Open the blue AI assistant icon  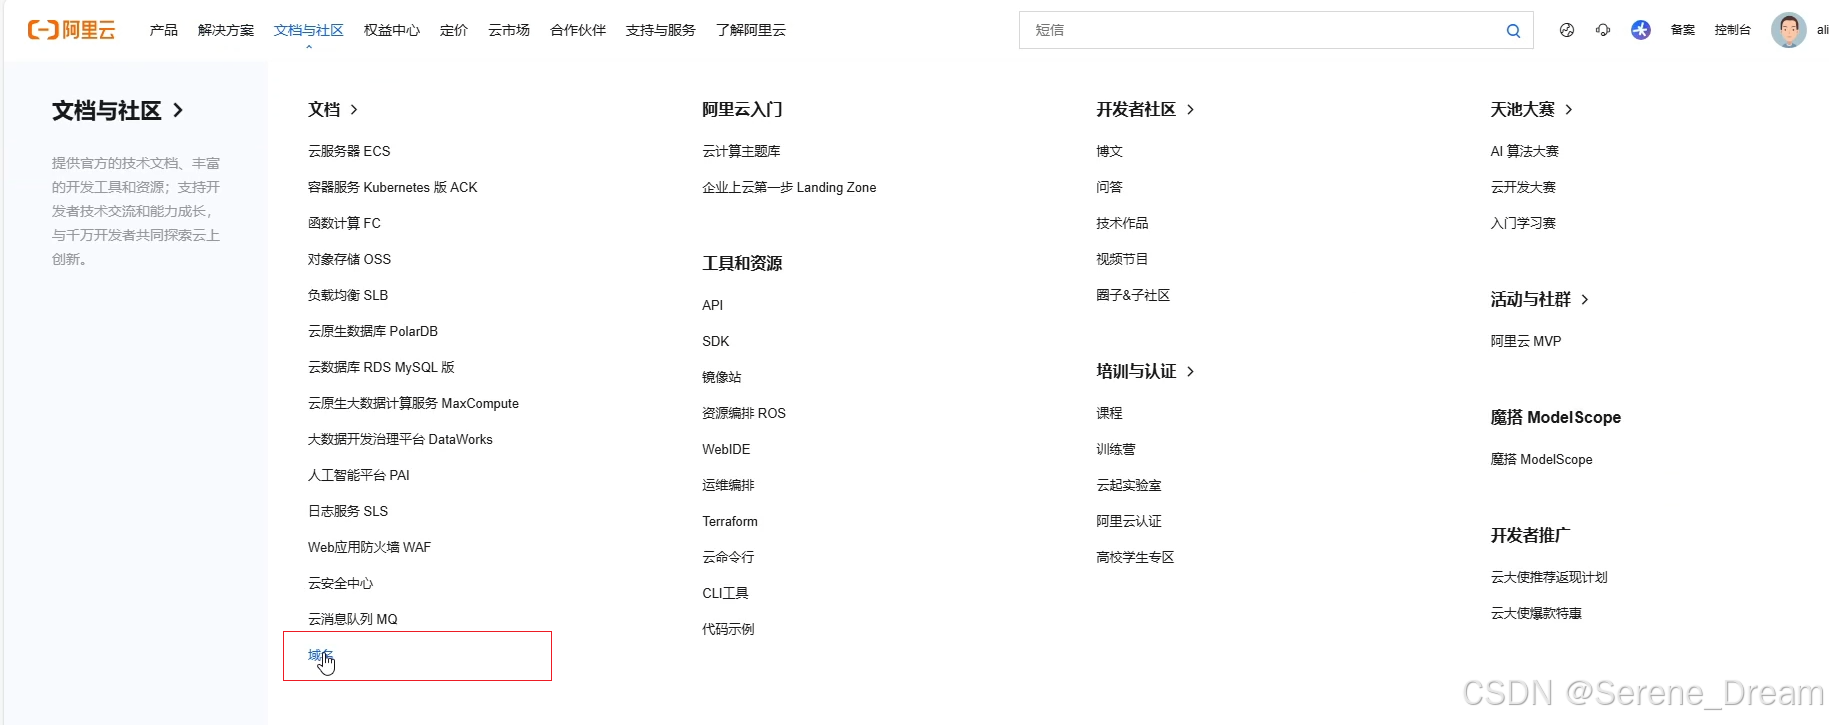tap(1641, 30)
